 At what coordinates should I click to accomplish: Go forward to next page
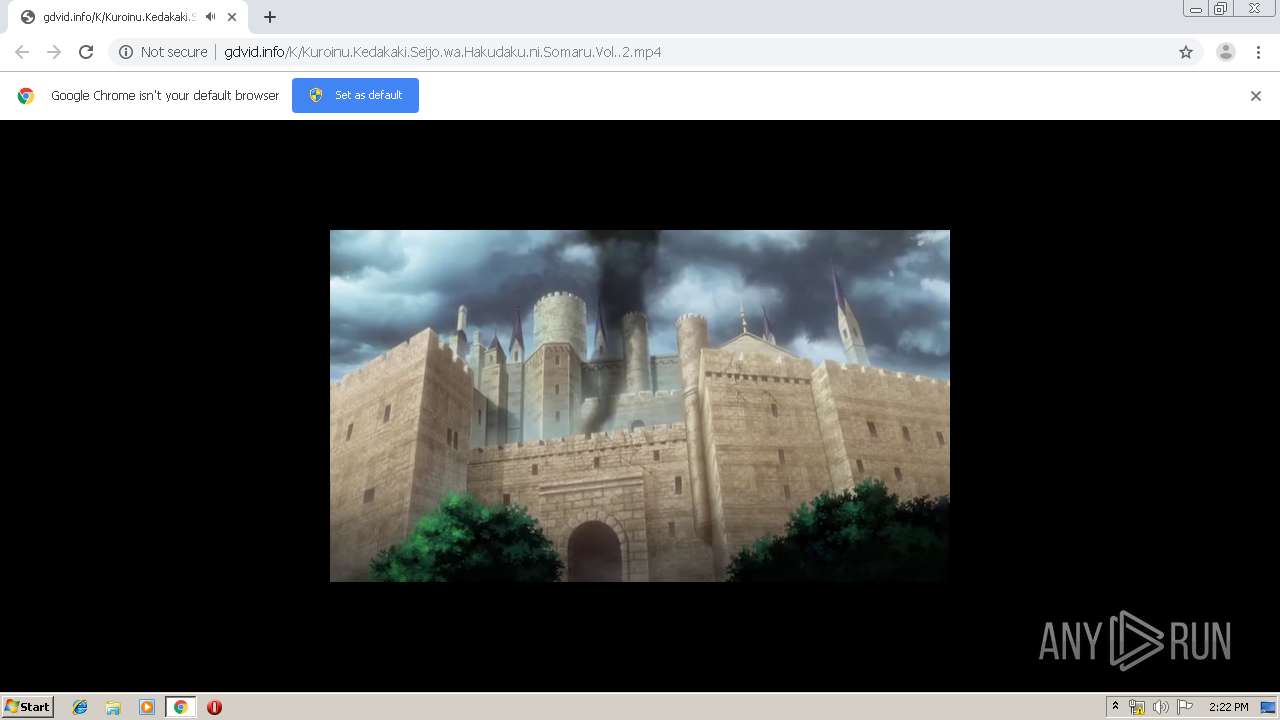pyautogui.click(x=54, y=52)
